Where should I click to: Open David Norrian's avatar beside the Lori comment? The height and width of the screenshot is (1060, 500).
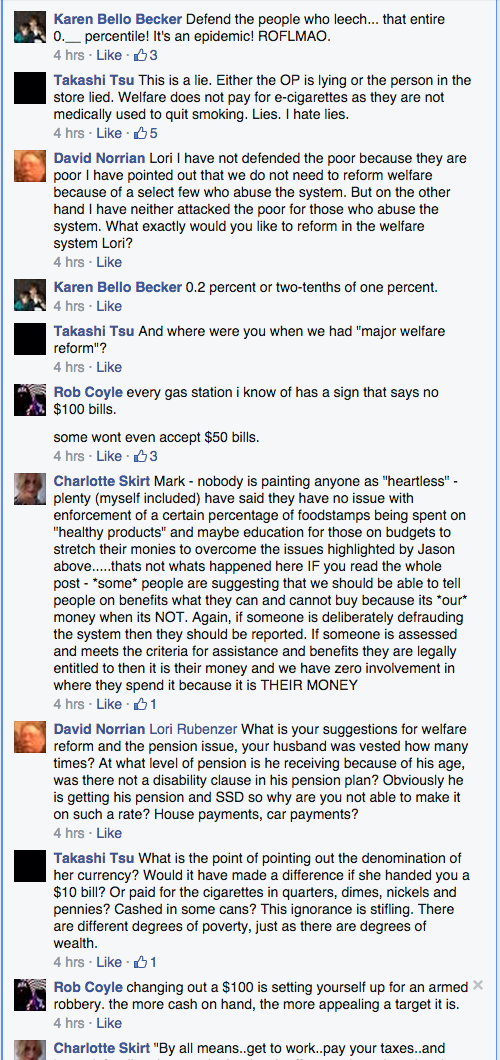pos(30,166)
